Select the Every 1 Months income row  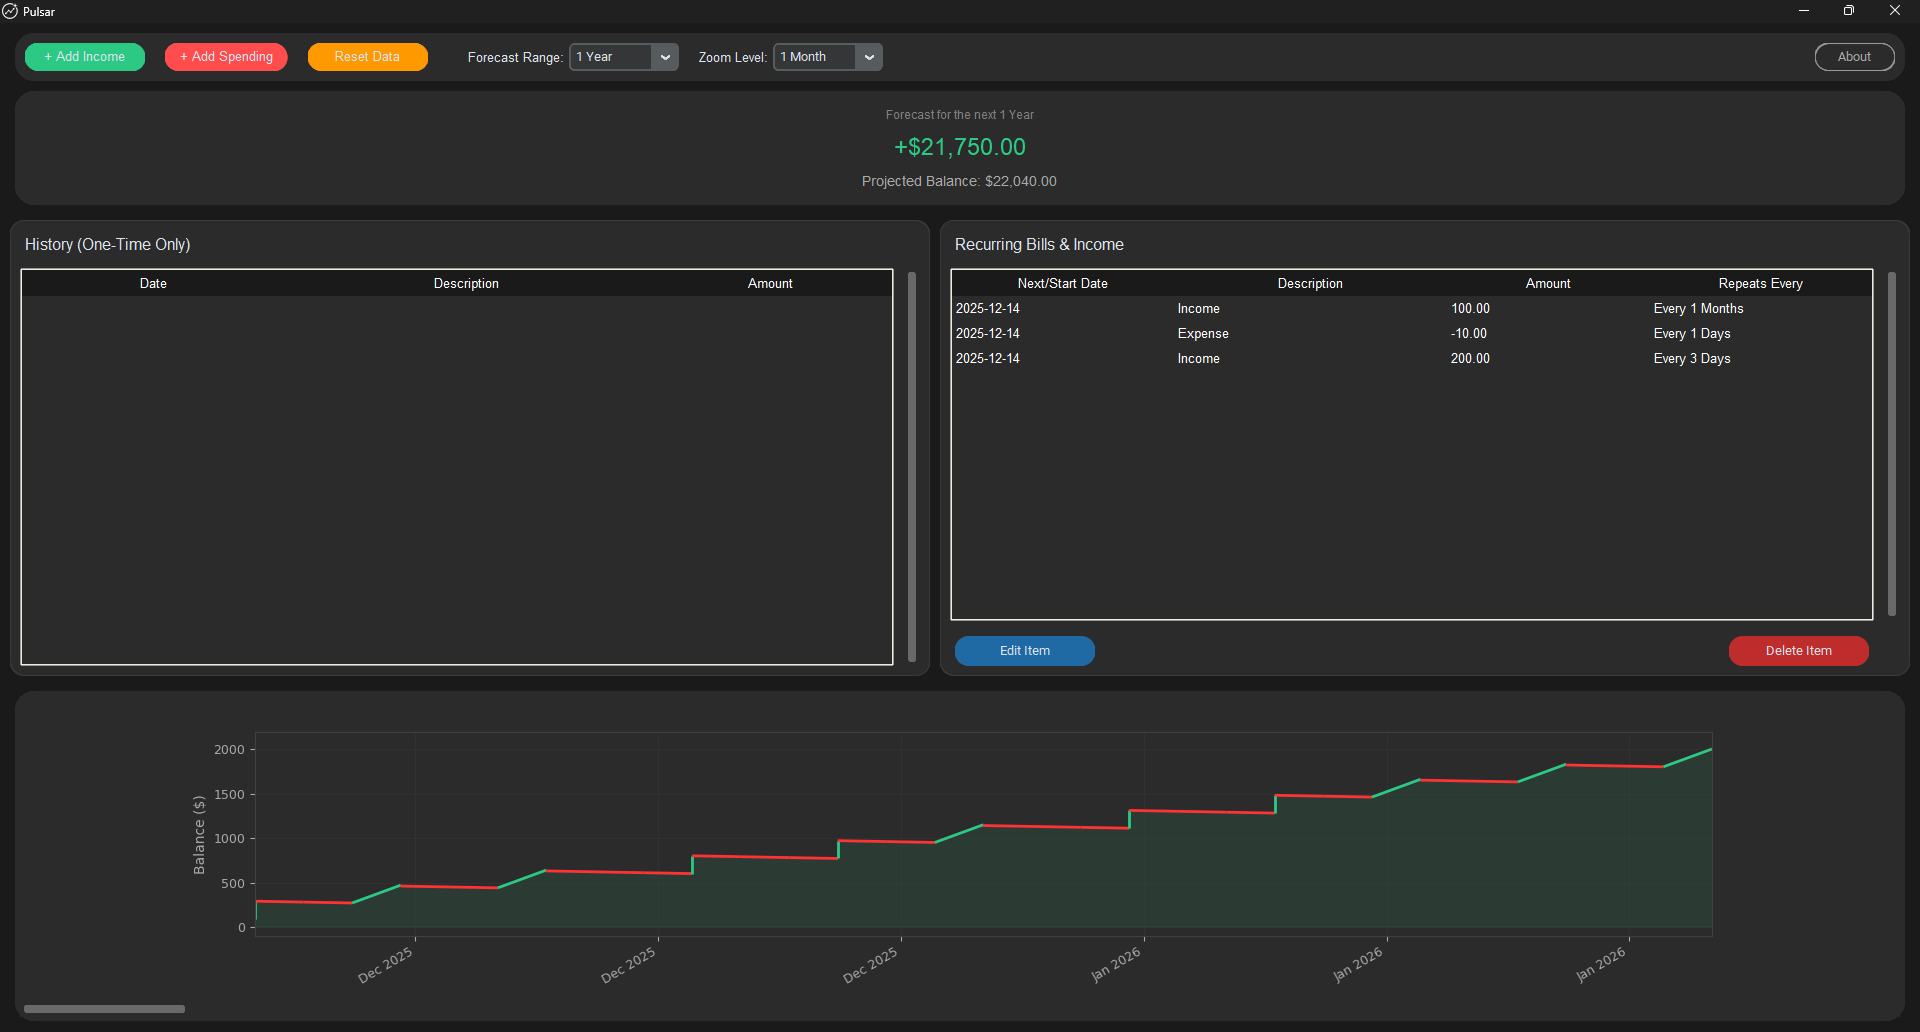click(1411, 309)
